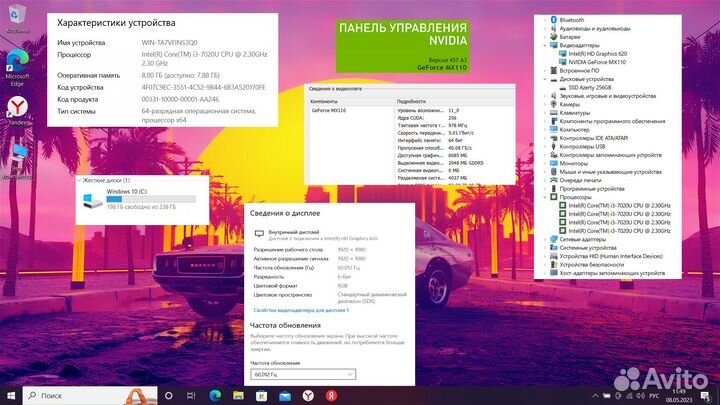
Task: Click the Подробности column header
Action: tap(411, 101)
